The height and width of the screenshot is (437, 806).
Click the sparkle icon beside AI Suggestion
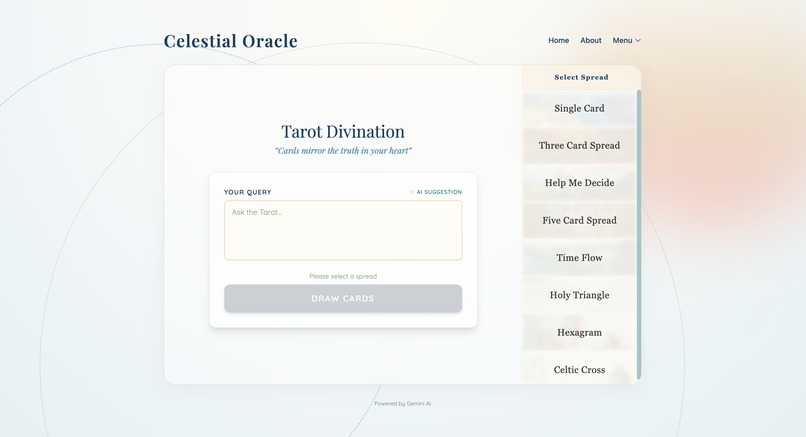(411, 192)
